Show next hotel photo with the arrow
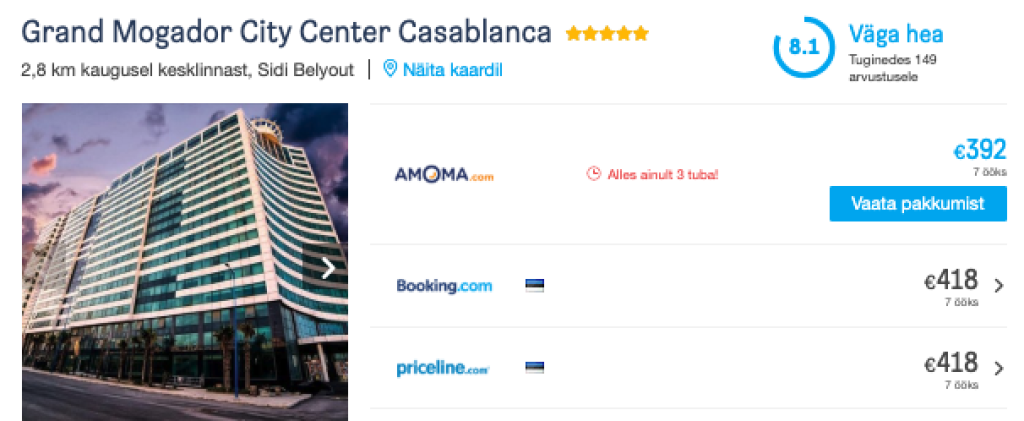This screenshot has height=421, width=1024. [327, 268]
